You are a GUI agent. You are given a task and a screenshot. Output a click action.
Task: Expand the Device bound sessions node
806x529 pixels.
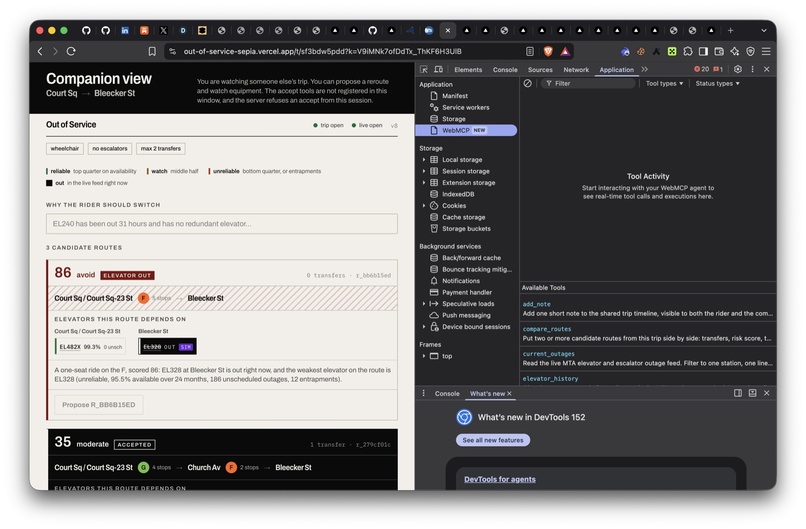[424, 326]
